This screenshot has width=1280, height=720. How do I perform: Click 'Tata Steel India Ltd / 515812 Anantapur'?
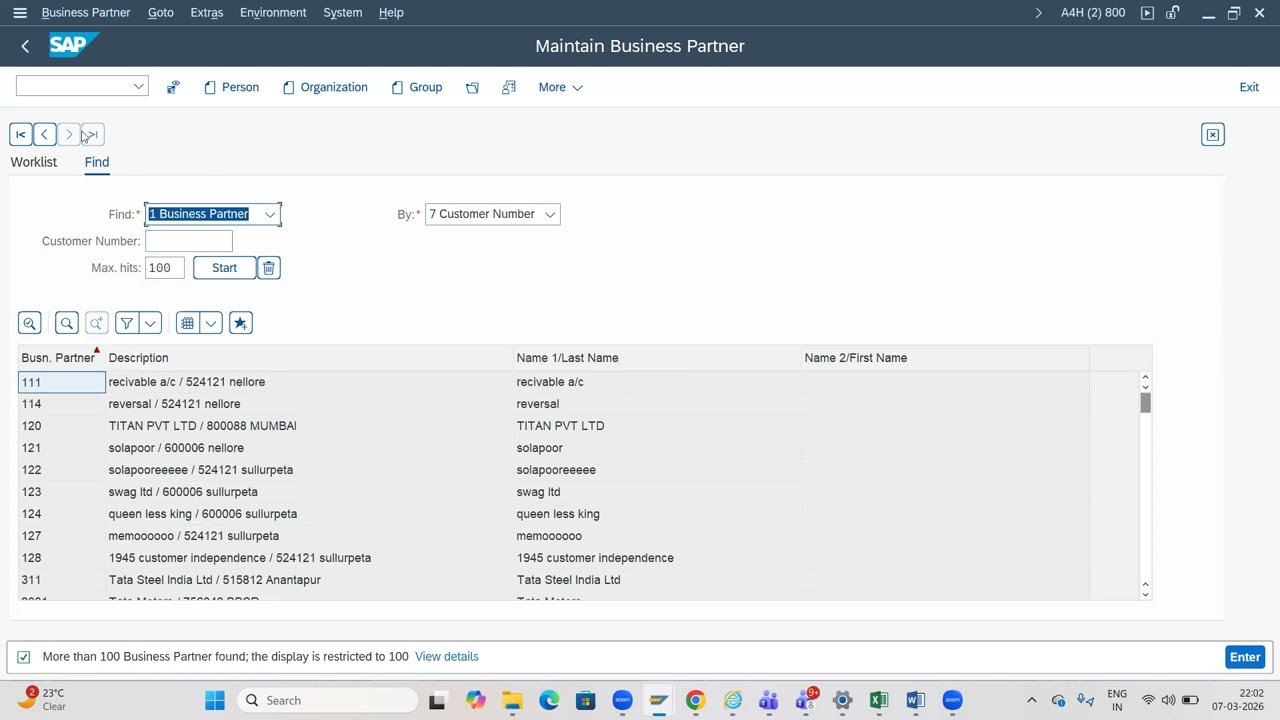pos(215,580)
